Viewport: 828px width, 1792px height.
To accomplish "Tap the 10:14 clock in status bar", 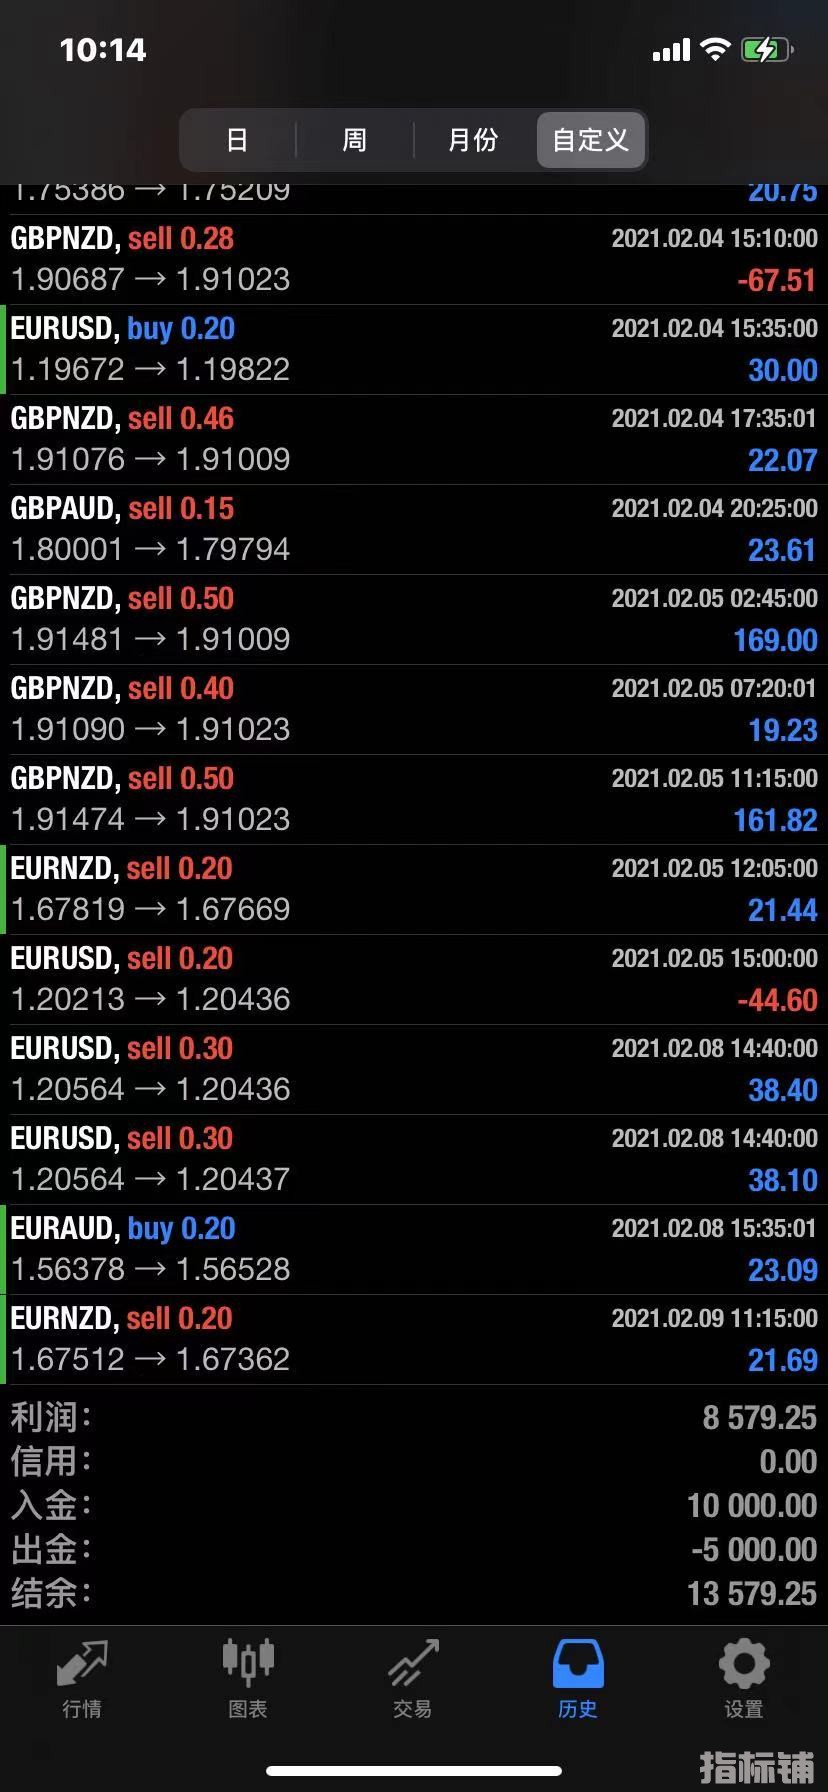I will click(103, 50).
